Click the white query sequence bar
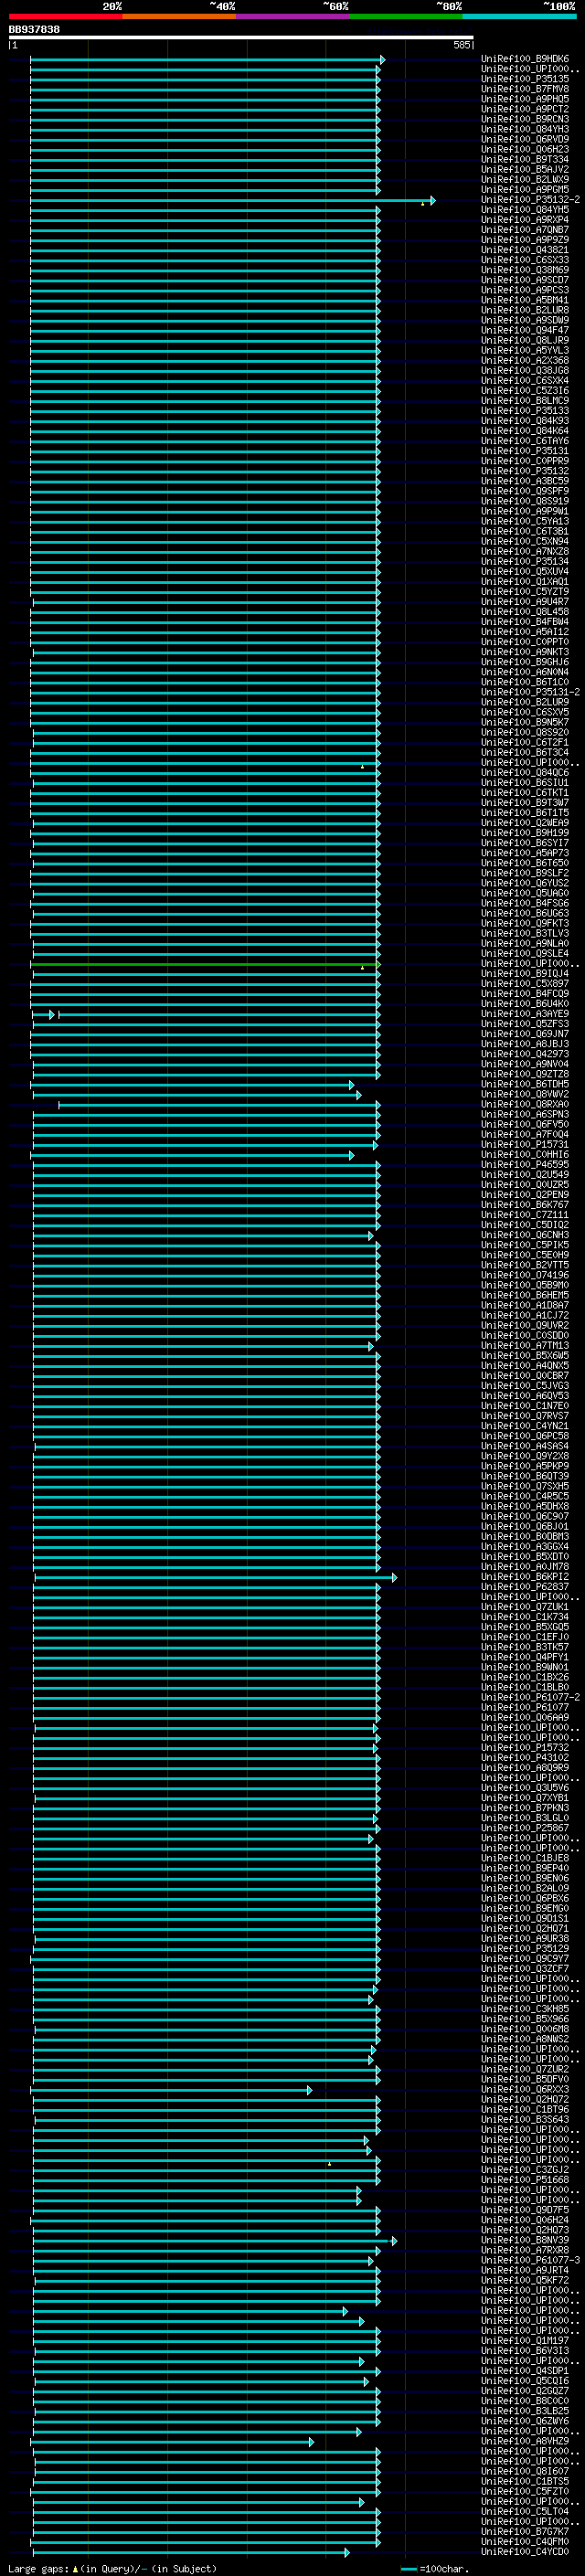Screen dimensions: 585x2576 [241, 37]
